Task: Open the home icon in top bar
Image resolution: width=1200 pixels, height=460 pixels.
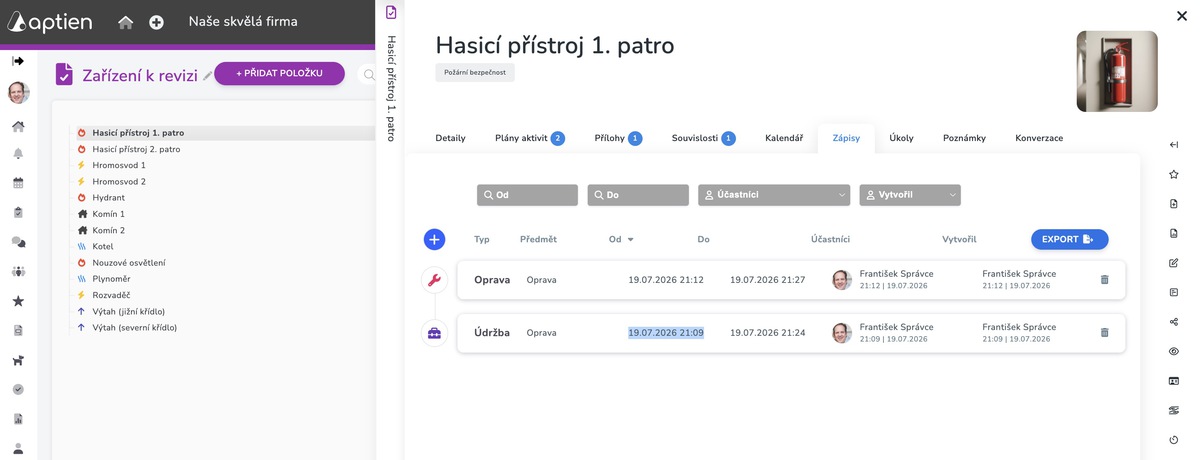Action: 125,22
